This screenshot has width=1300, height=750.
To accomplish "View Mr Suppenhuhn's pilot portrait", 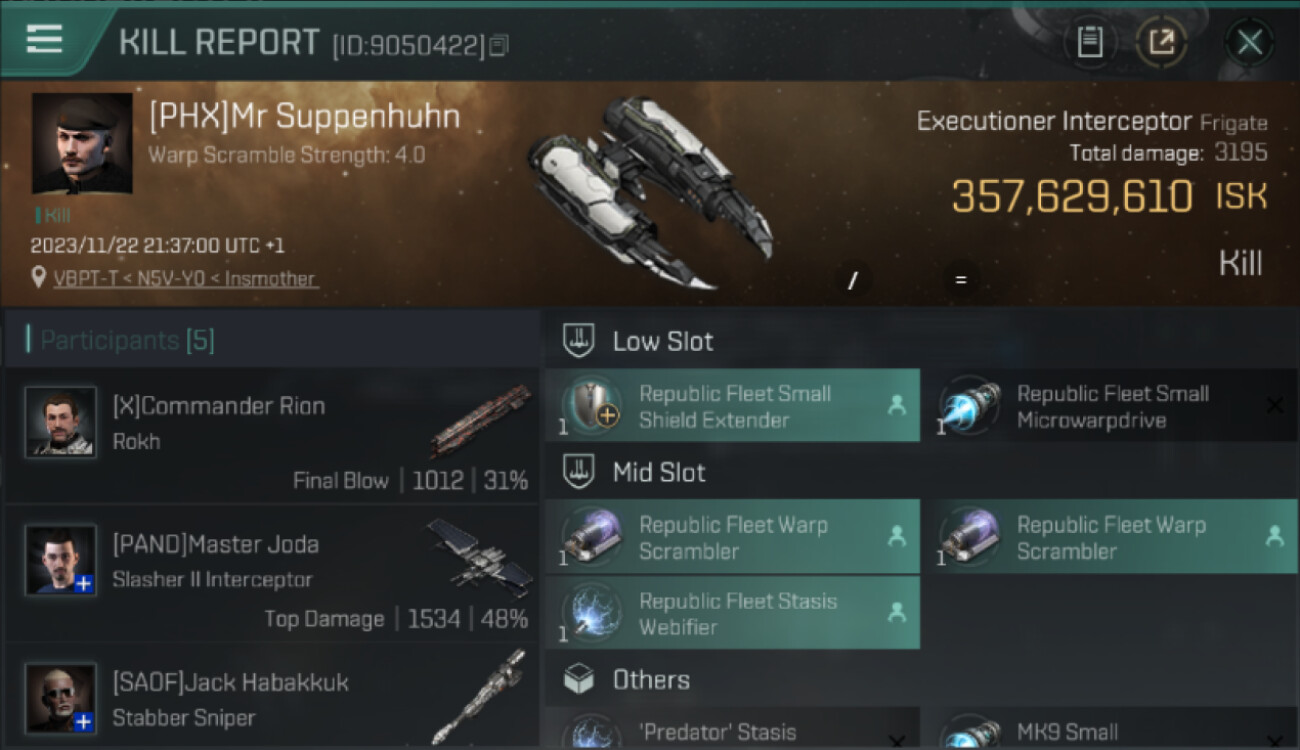I will coord(82,143).
